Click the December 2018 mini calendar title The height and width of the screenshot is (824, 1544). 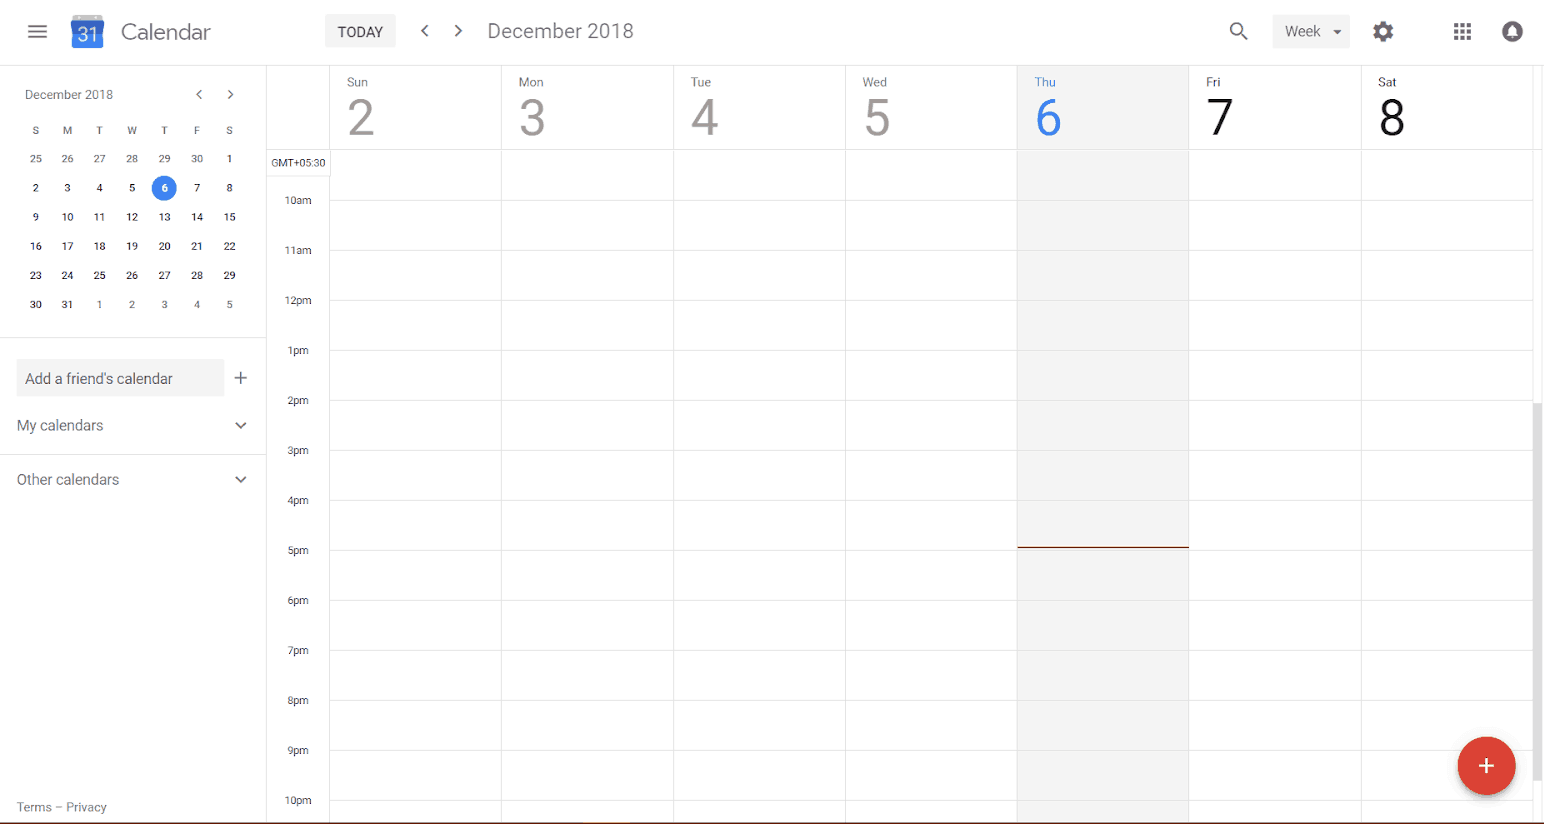point(69,94)
